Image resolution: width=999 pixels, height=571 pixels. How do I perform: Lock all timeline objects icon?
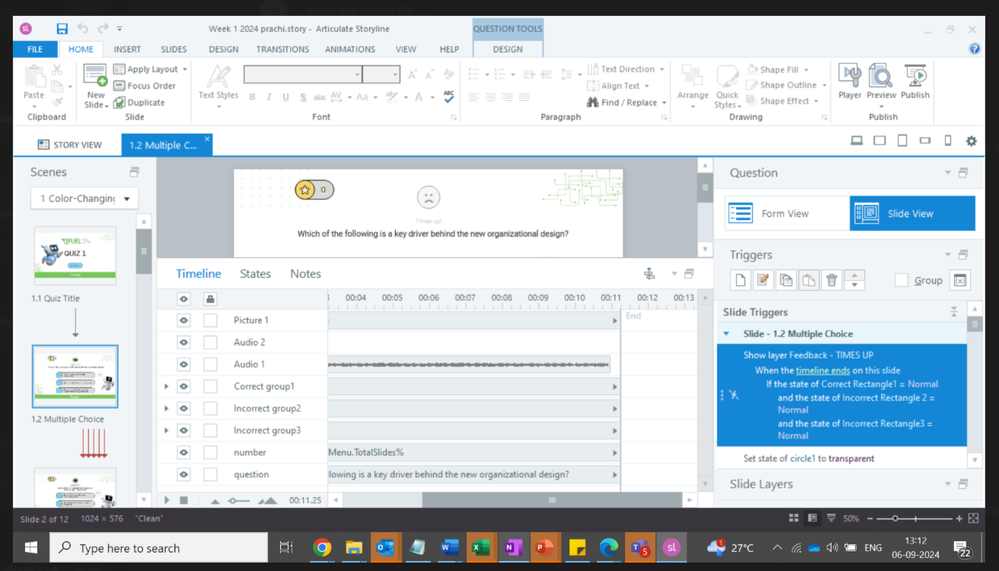tap(210, 298)
